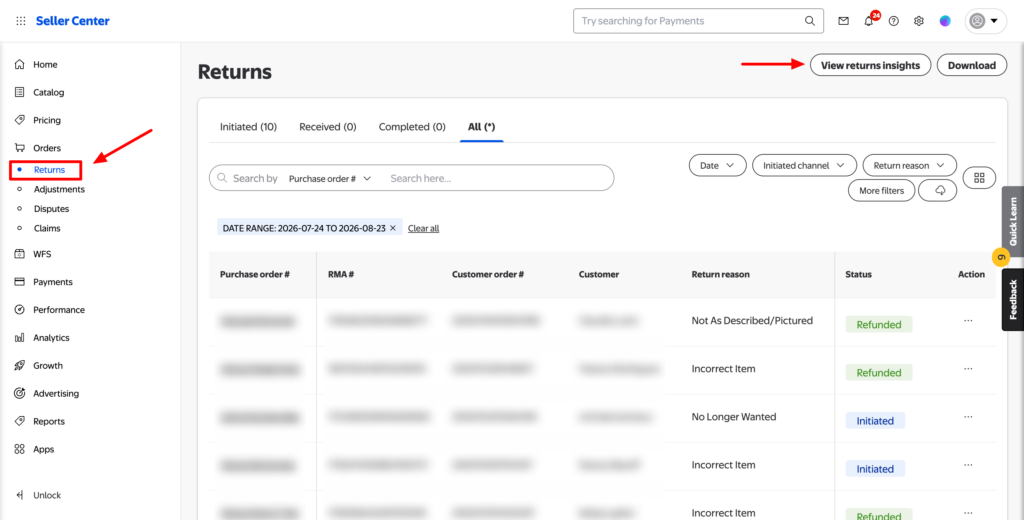Viewport: 1024px width, 520px height.
Task: Switch to Received (0) tab
Action: click(x=328, y=127)
